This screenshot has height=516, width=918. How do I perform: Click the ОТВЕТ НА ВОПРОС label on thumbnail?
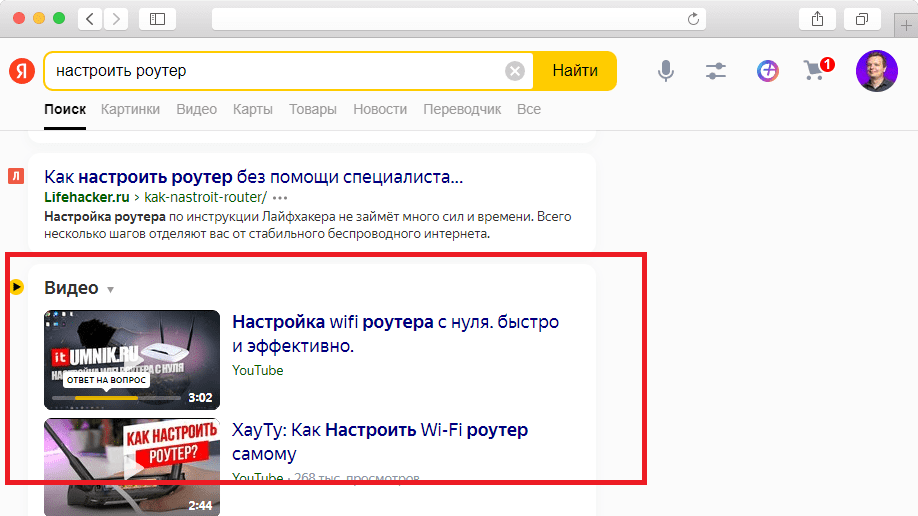pyautogui.click(x=106, y=380)
